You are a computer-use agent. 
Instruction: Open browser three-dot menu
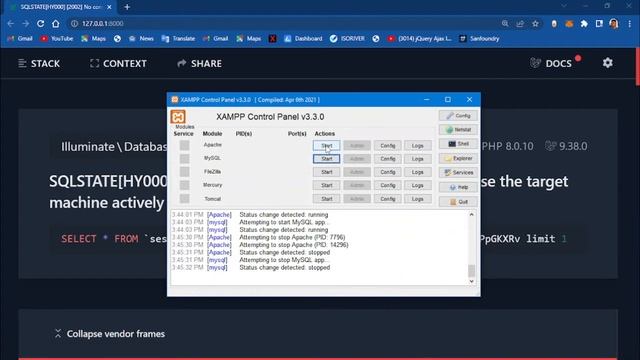tap(630, 24)
